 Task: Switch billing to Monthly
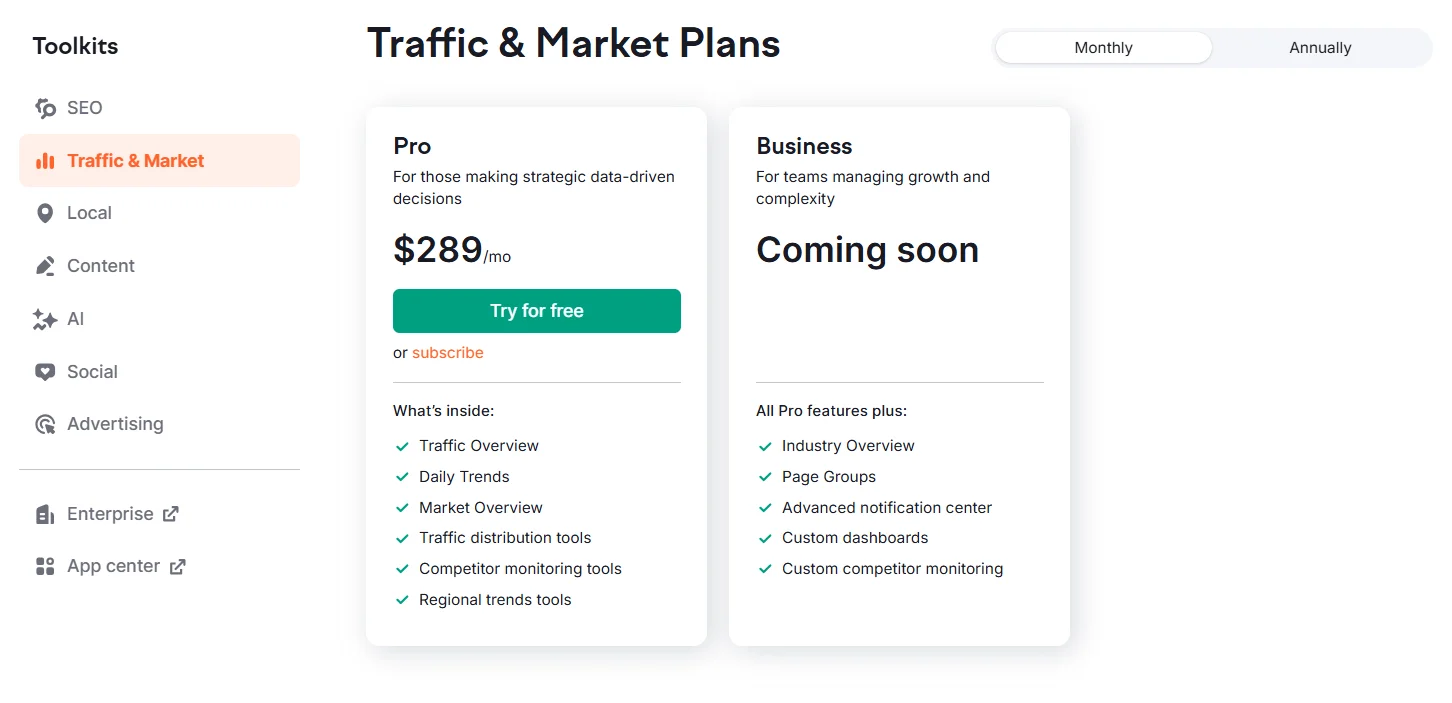tap(1103, 48)
